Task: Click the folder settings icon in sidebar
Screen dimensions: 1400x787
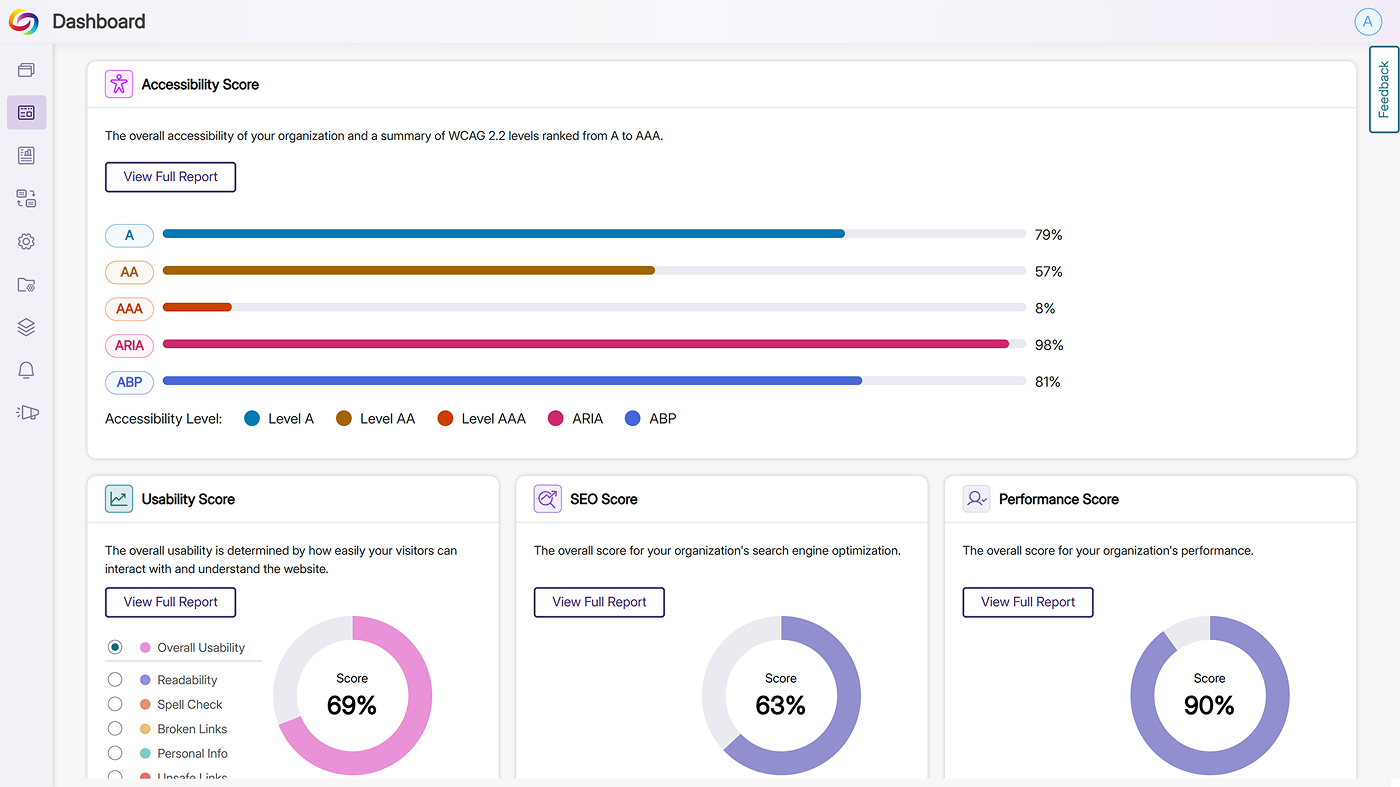Action: click(x=26, y=284)
